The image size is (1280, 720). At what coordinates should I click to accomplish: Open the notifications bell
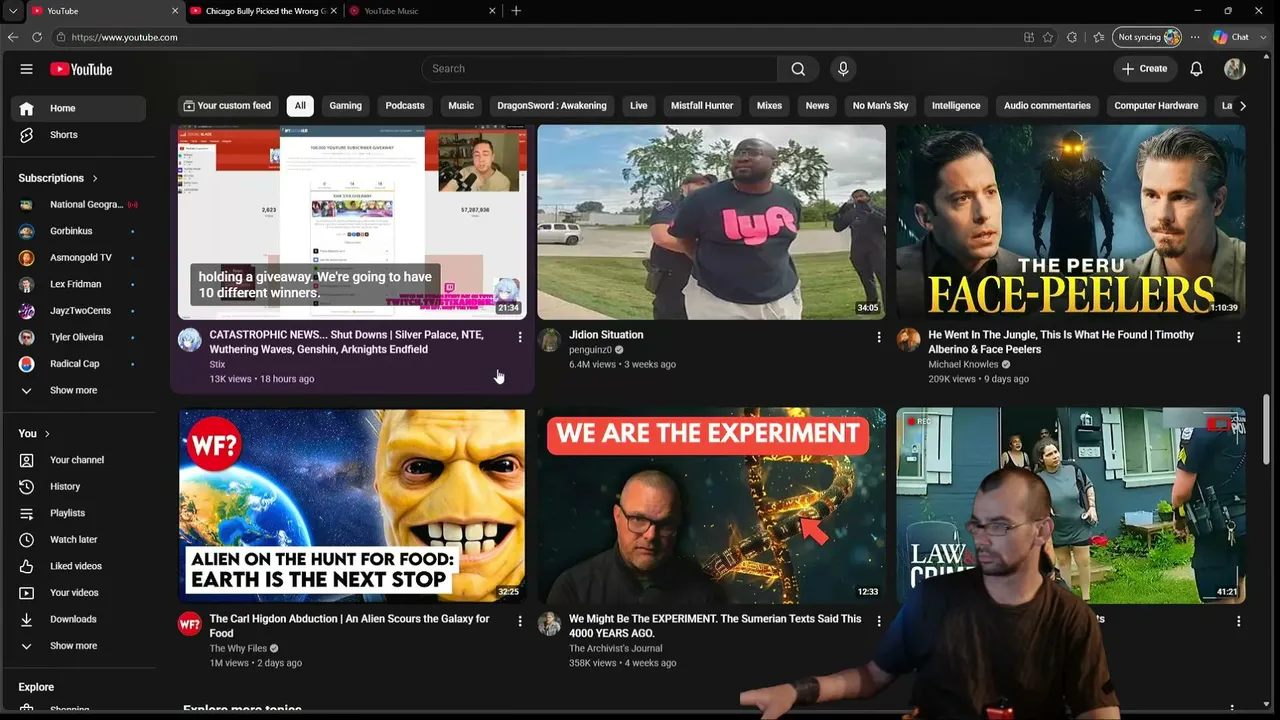click(x=1196, y=69)
